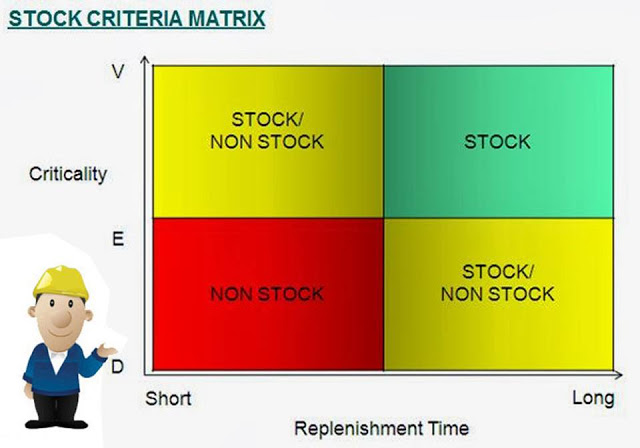This screenshot has height=448, width=640.
Task: Click the worker's raised hand
Action: pos(107,350)
